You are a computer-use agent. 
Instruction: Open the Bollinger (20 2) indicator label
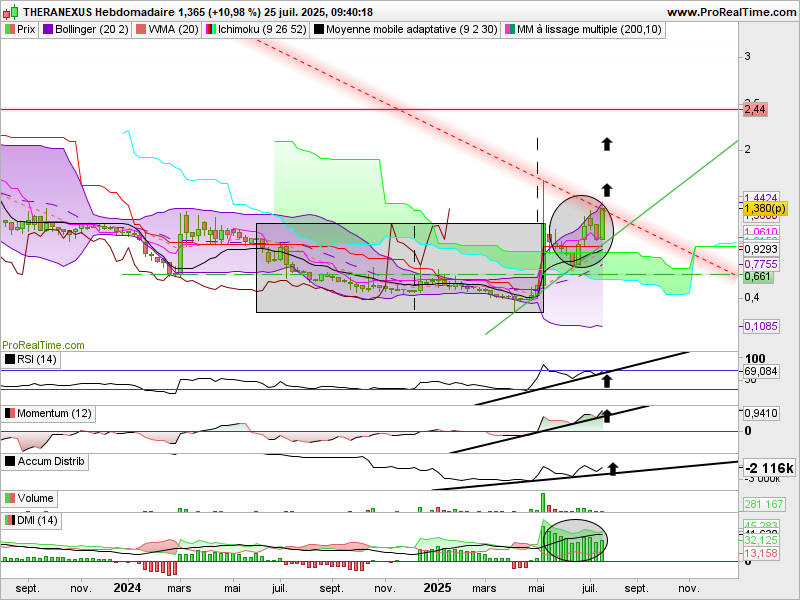(x=85, y=30)
